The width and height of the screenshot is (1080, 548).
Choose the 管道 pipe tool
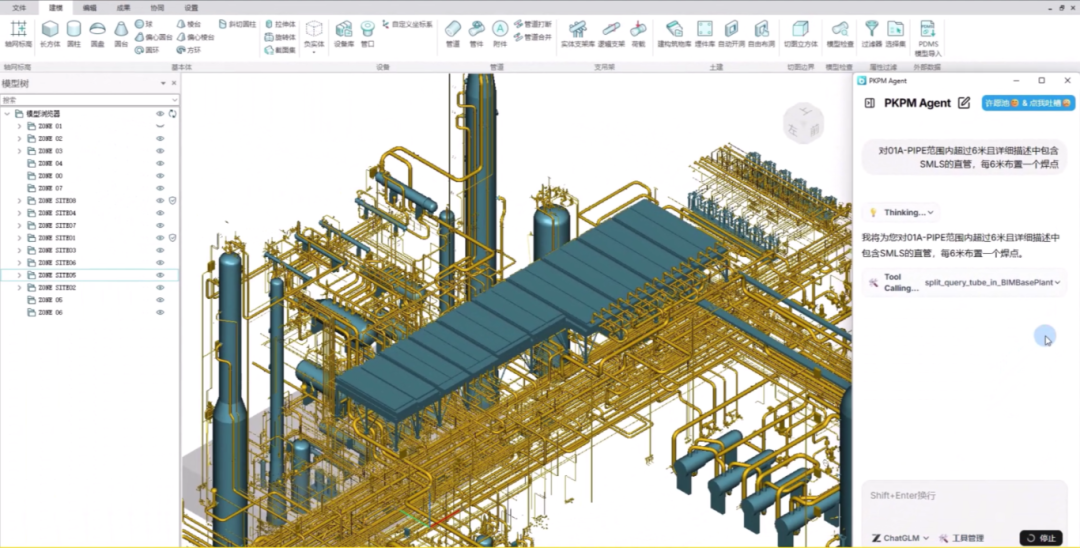[x=453, y=33]
